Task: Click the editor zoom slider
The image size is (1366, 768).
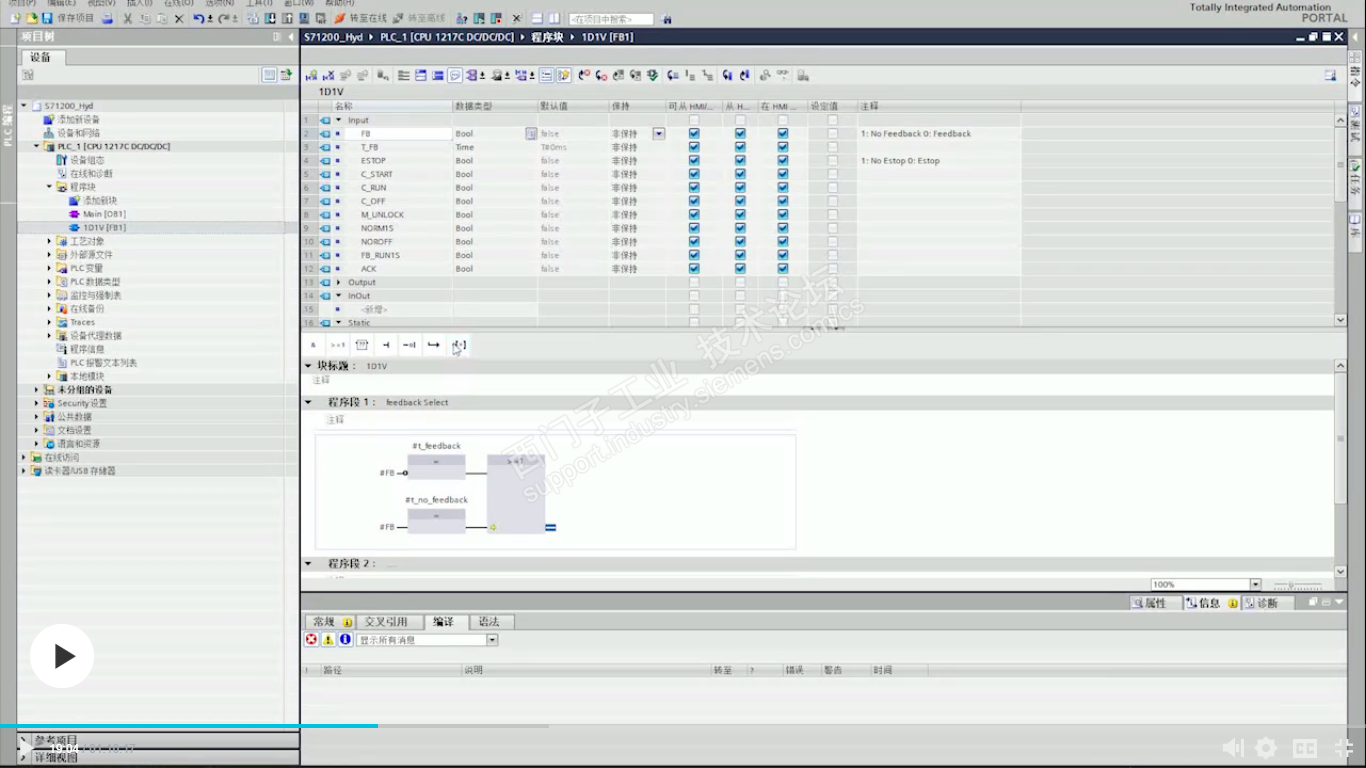Action: click(x=1297, y=585)
